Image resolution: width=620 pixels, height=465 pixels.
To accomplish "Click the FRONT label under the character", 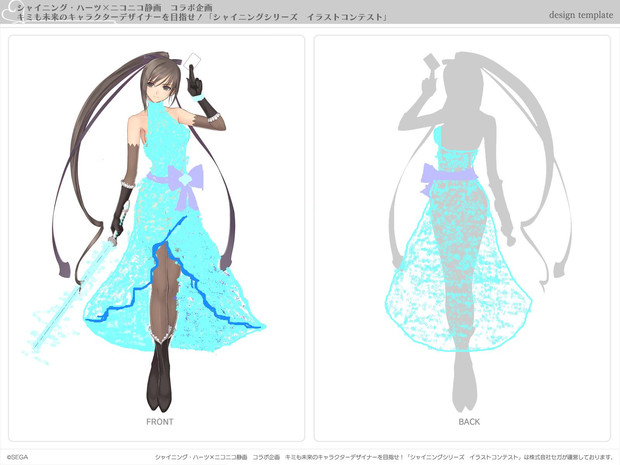I will [160, 422].
